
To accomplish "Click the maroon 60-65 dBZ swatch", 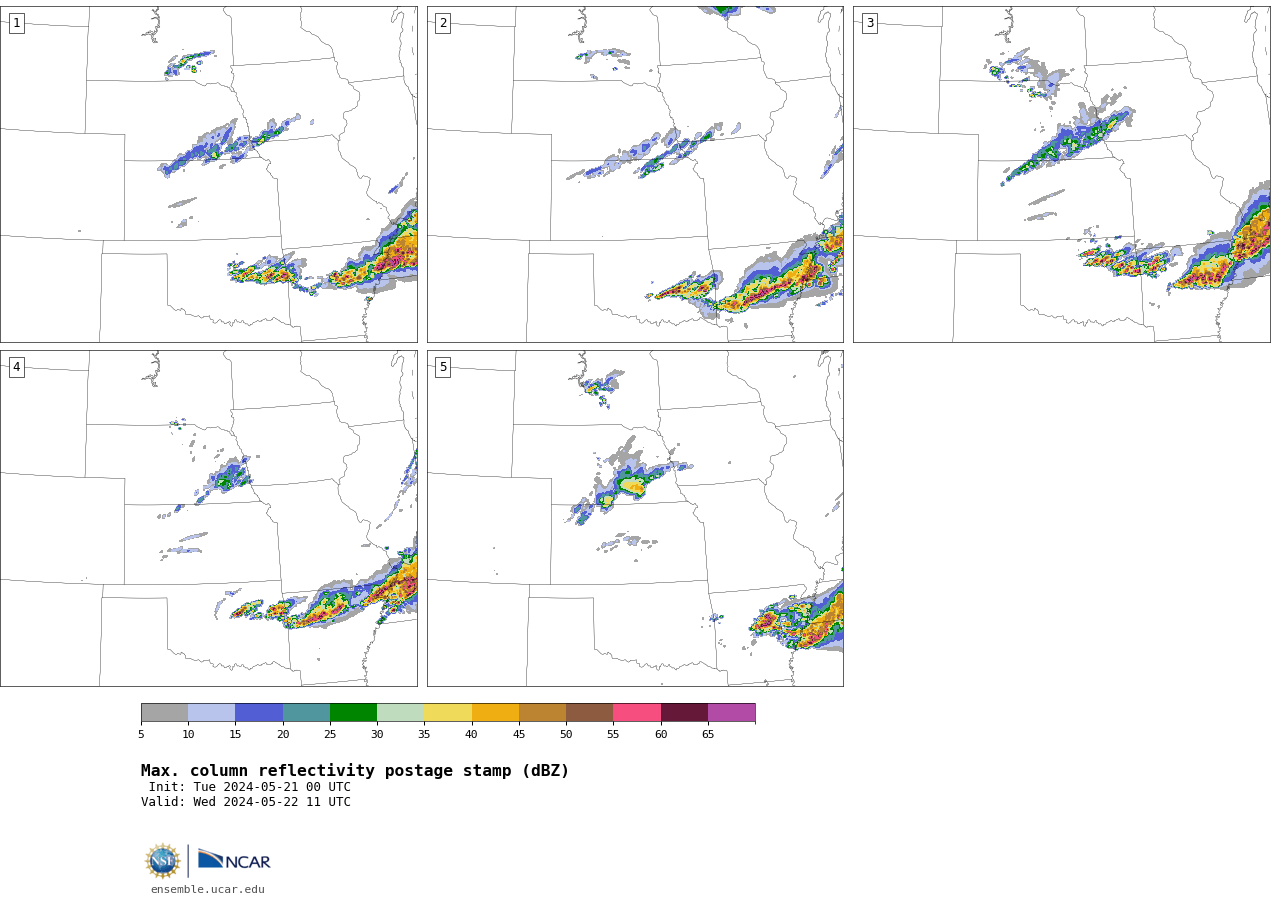I will pos(684,713).
